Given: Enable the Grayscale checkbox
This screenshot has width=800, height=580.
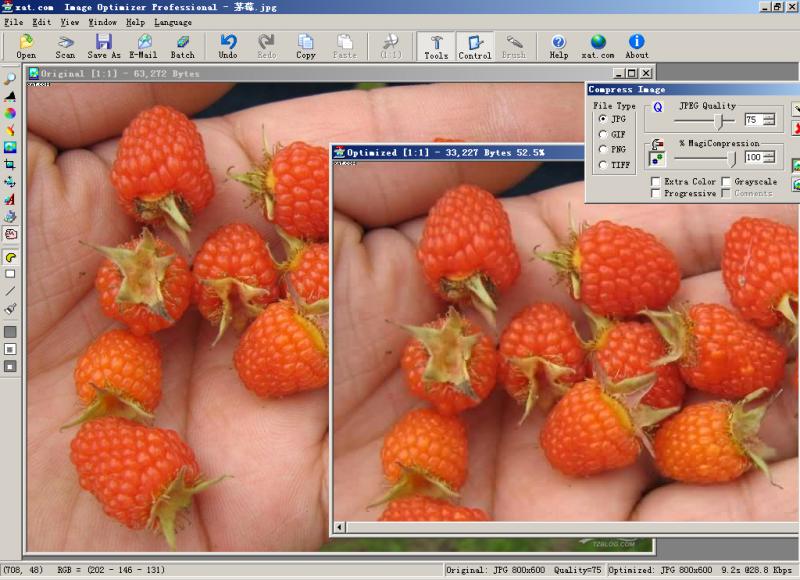Looking at the screenshot, I should 726,182.
